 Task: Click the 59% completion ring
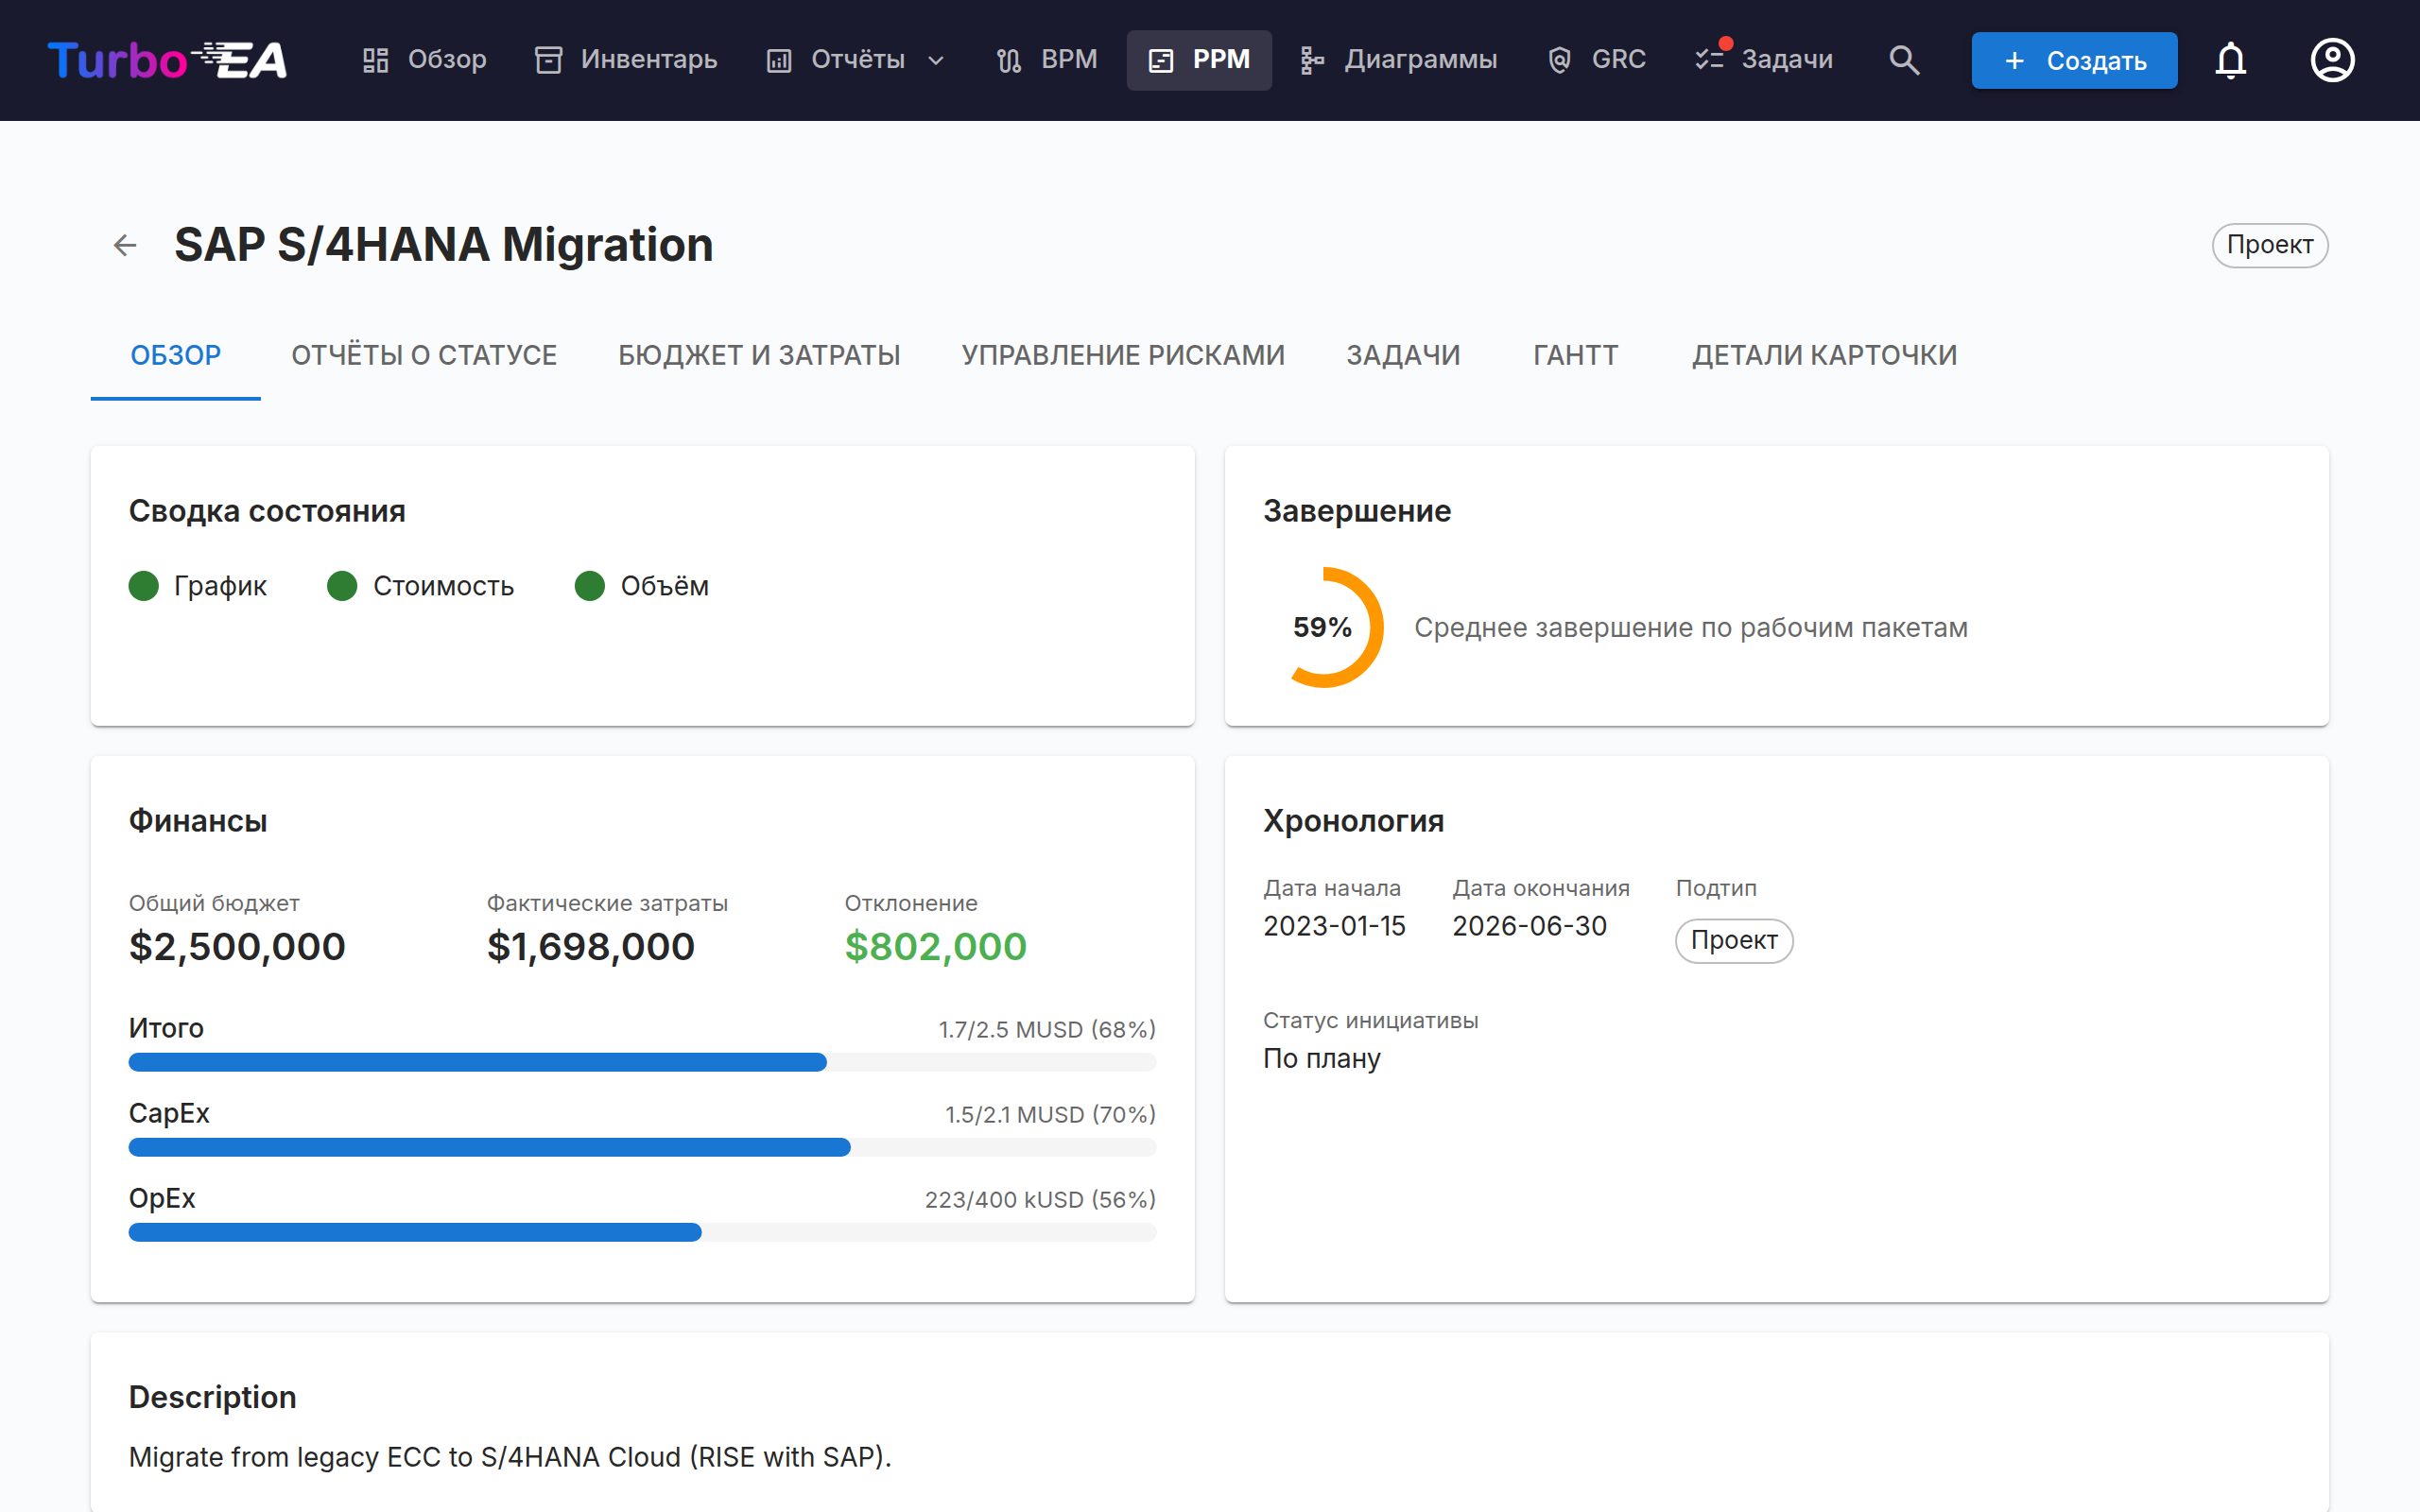pos(1324,627)
